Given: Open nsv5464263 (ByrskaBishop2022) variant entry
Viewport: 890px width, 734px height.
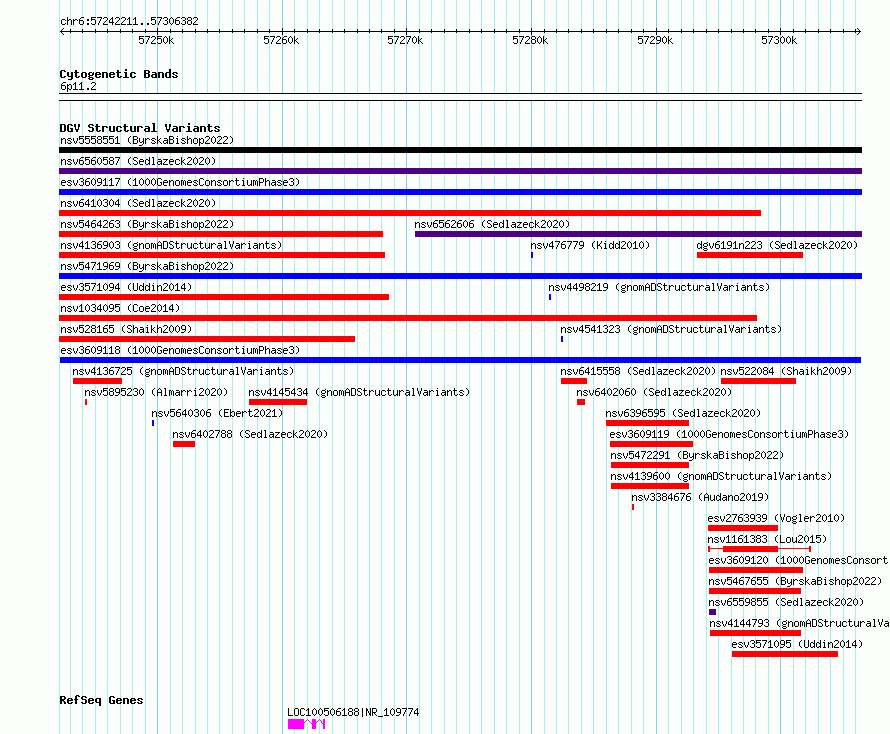Looking at the screenshot, I should tap(147, 224).
